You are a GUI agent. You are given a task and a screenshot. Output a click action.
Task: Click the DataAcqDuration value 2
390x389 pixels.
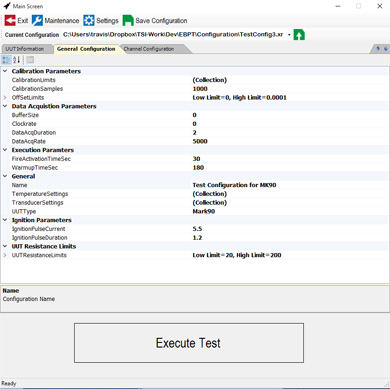click(x=195, y=132)
